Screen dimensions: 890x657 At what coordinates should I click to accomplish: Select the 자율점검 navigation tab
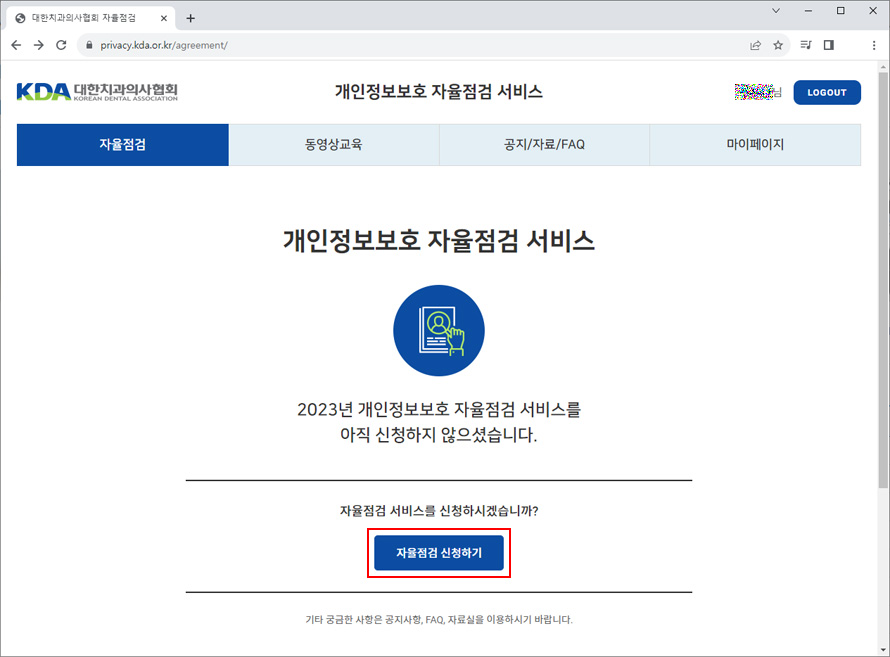(x=122, y=145)
